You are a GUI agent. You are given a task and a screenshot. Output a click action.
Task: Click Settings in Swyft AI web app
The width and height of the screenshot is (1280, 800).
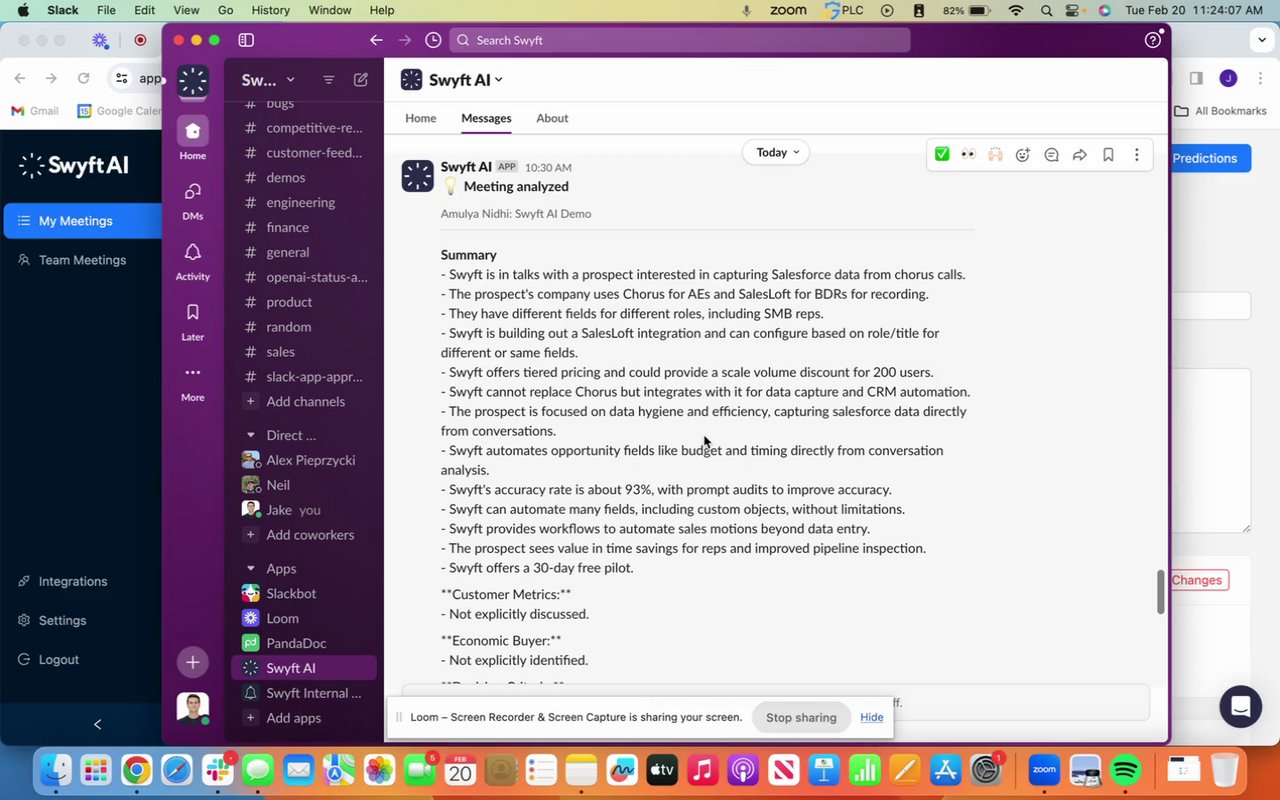point(62,621)
